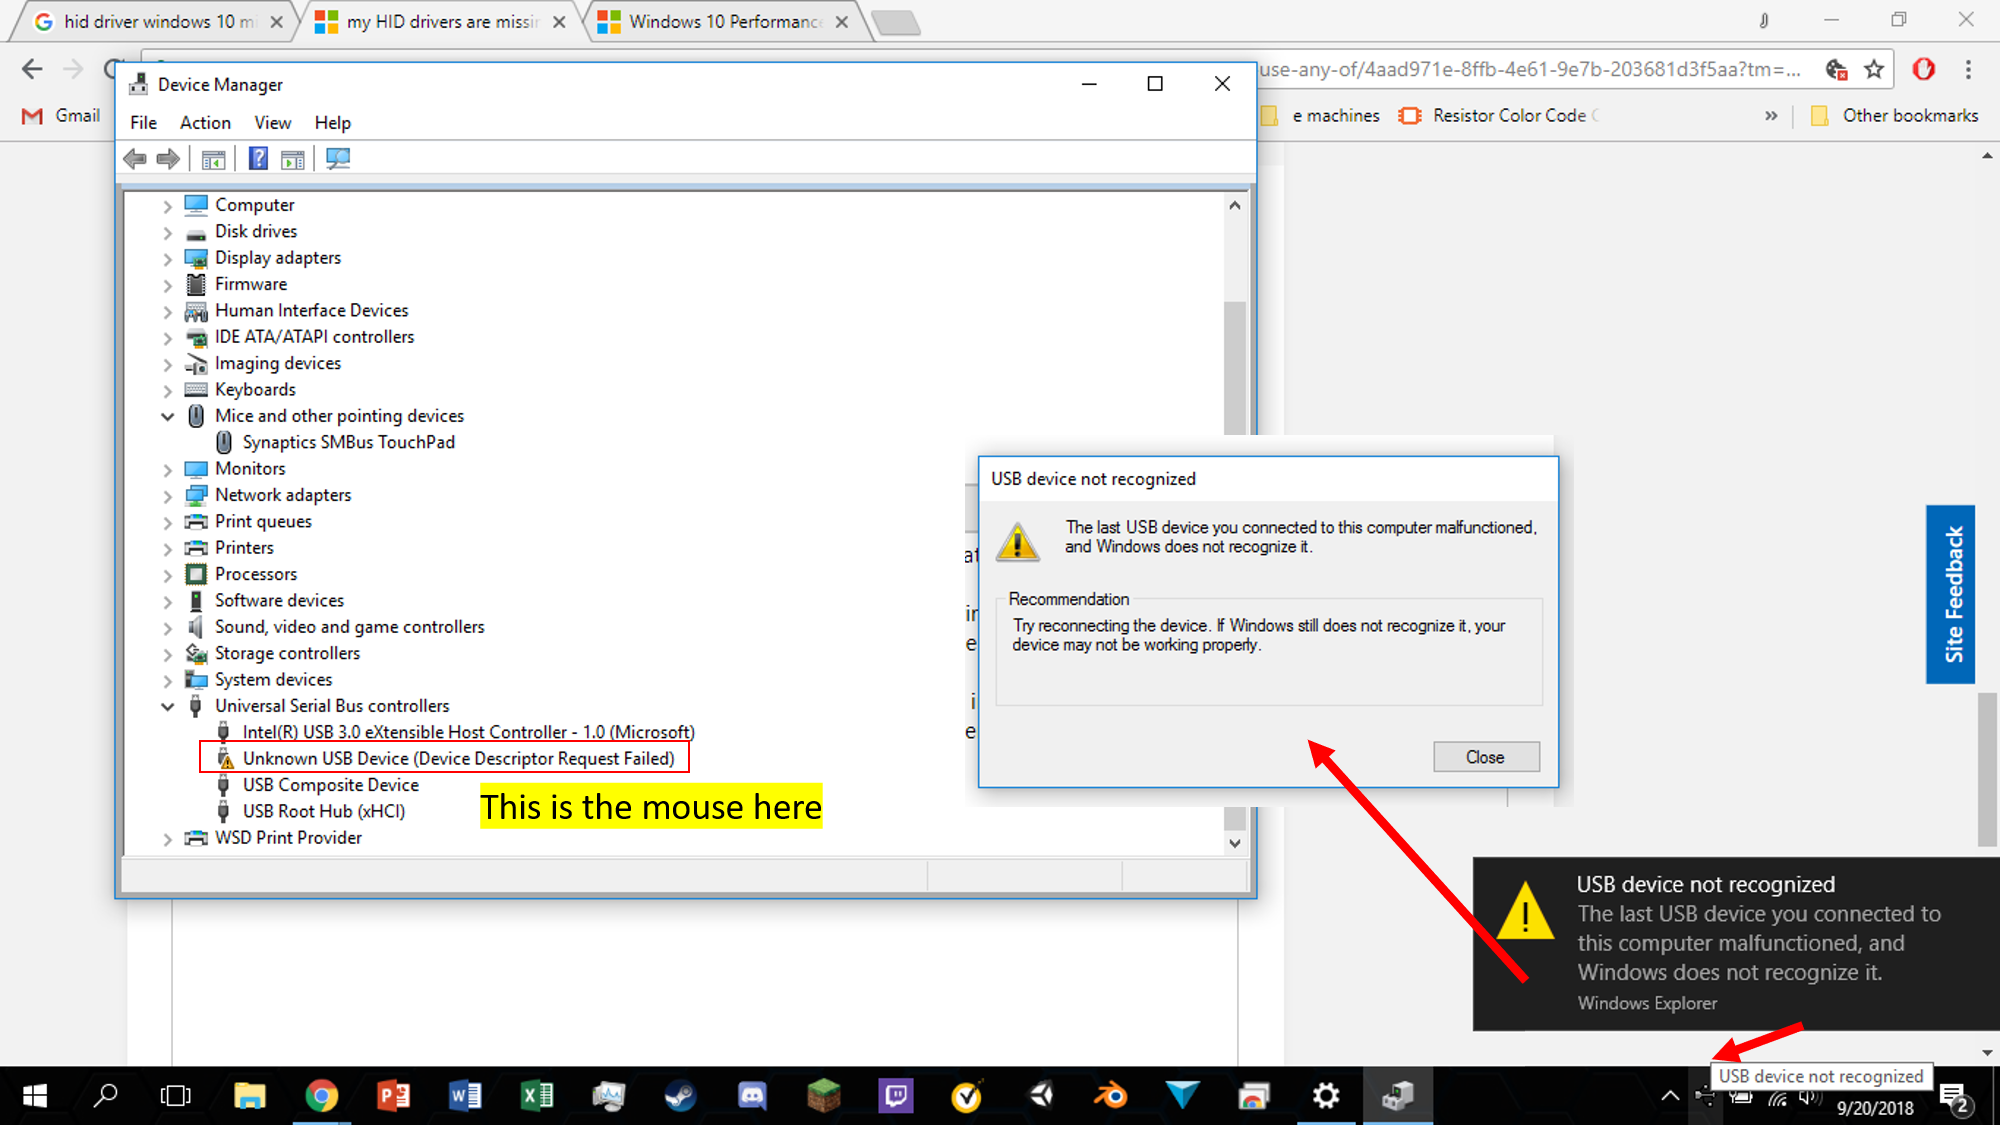
Task: Open the View menu
Action: [x=272, y=122]
